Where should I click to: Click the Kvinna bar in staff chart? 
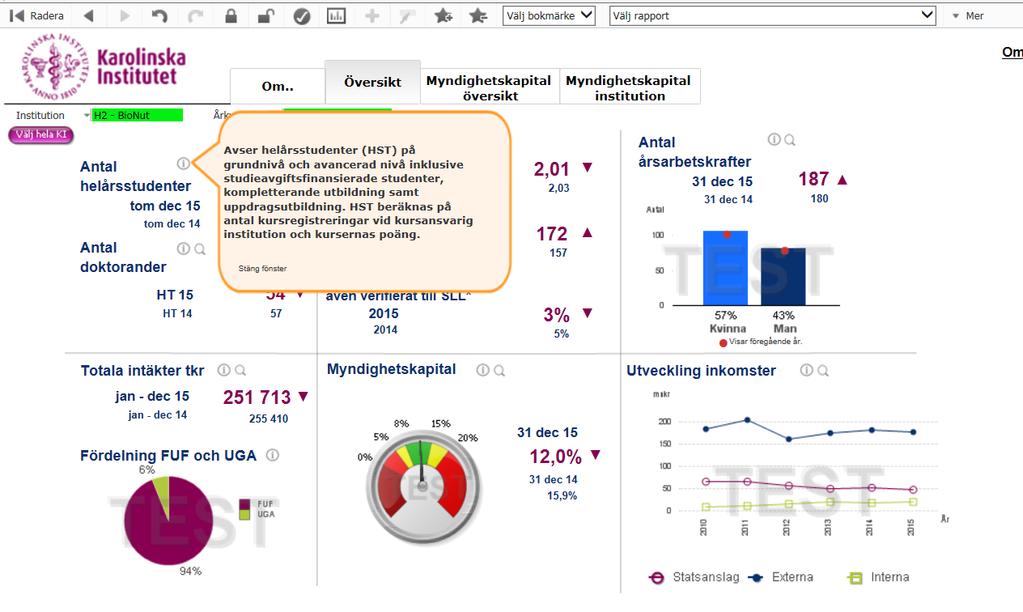[725, 268]
